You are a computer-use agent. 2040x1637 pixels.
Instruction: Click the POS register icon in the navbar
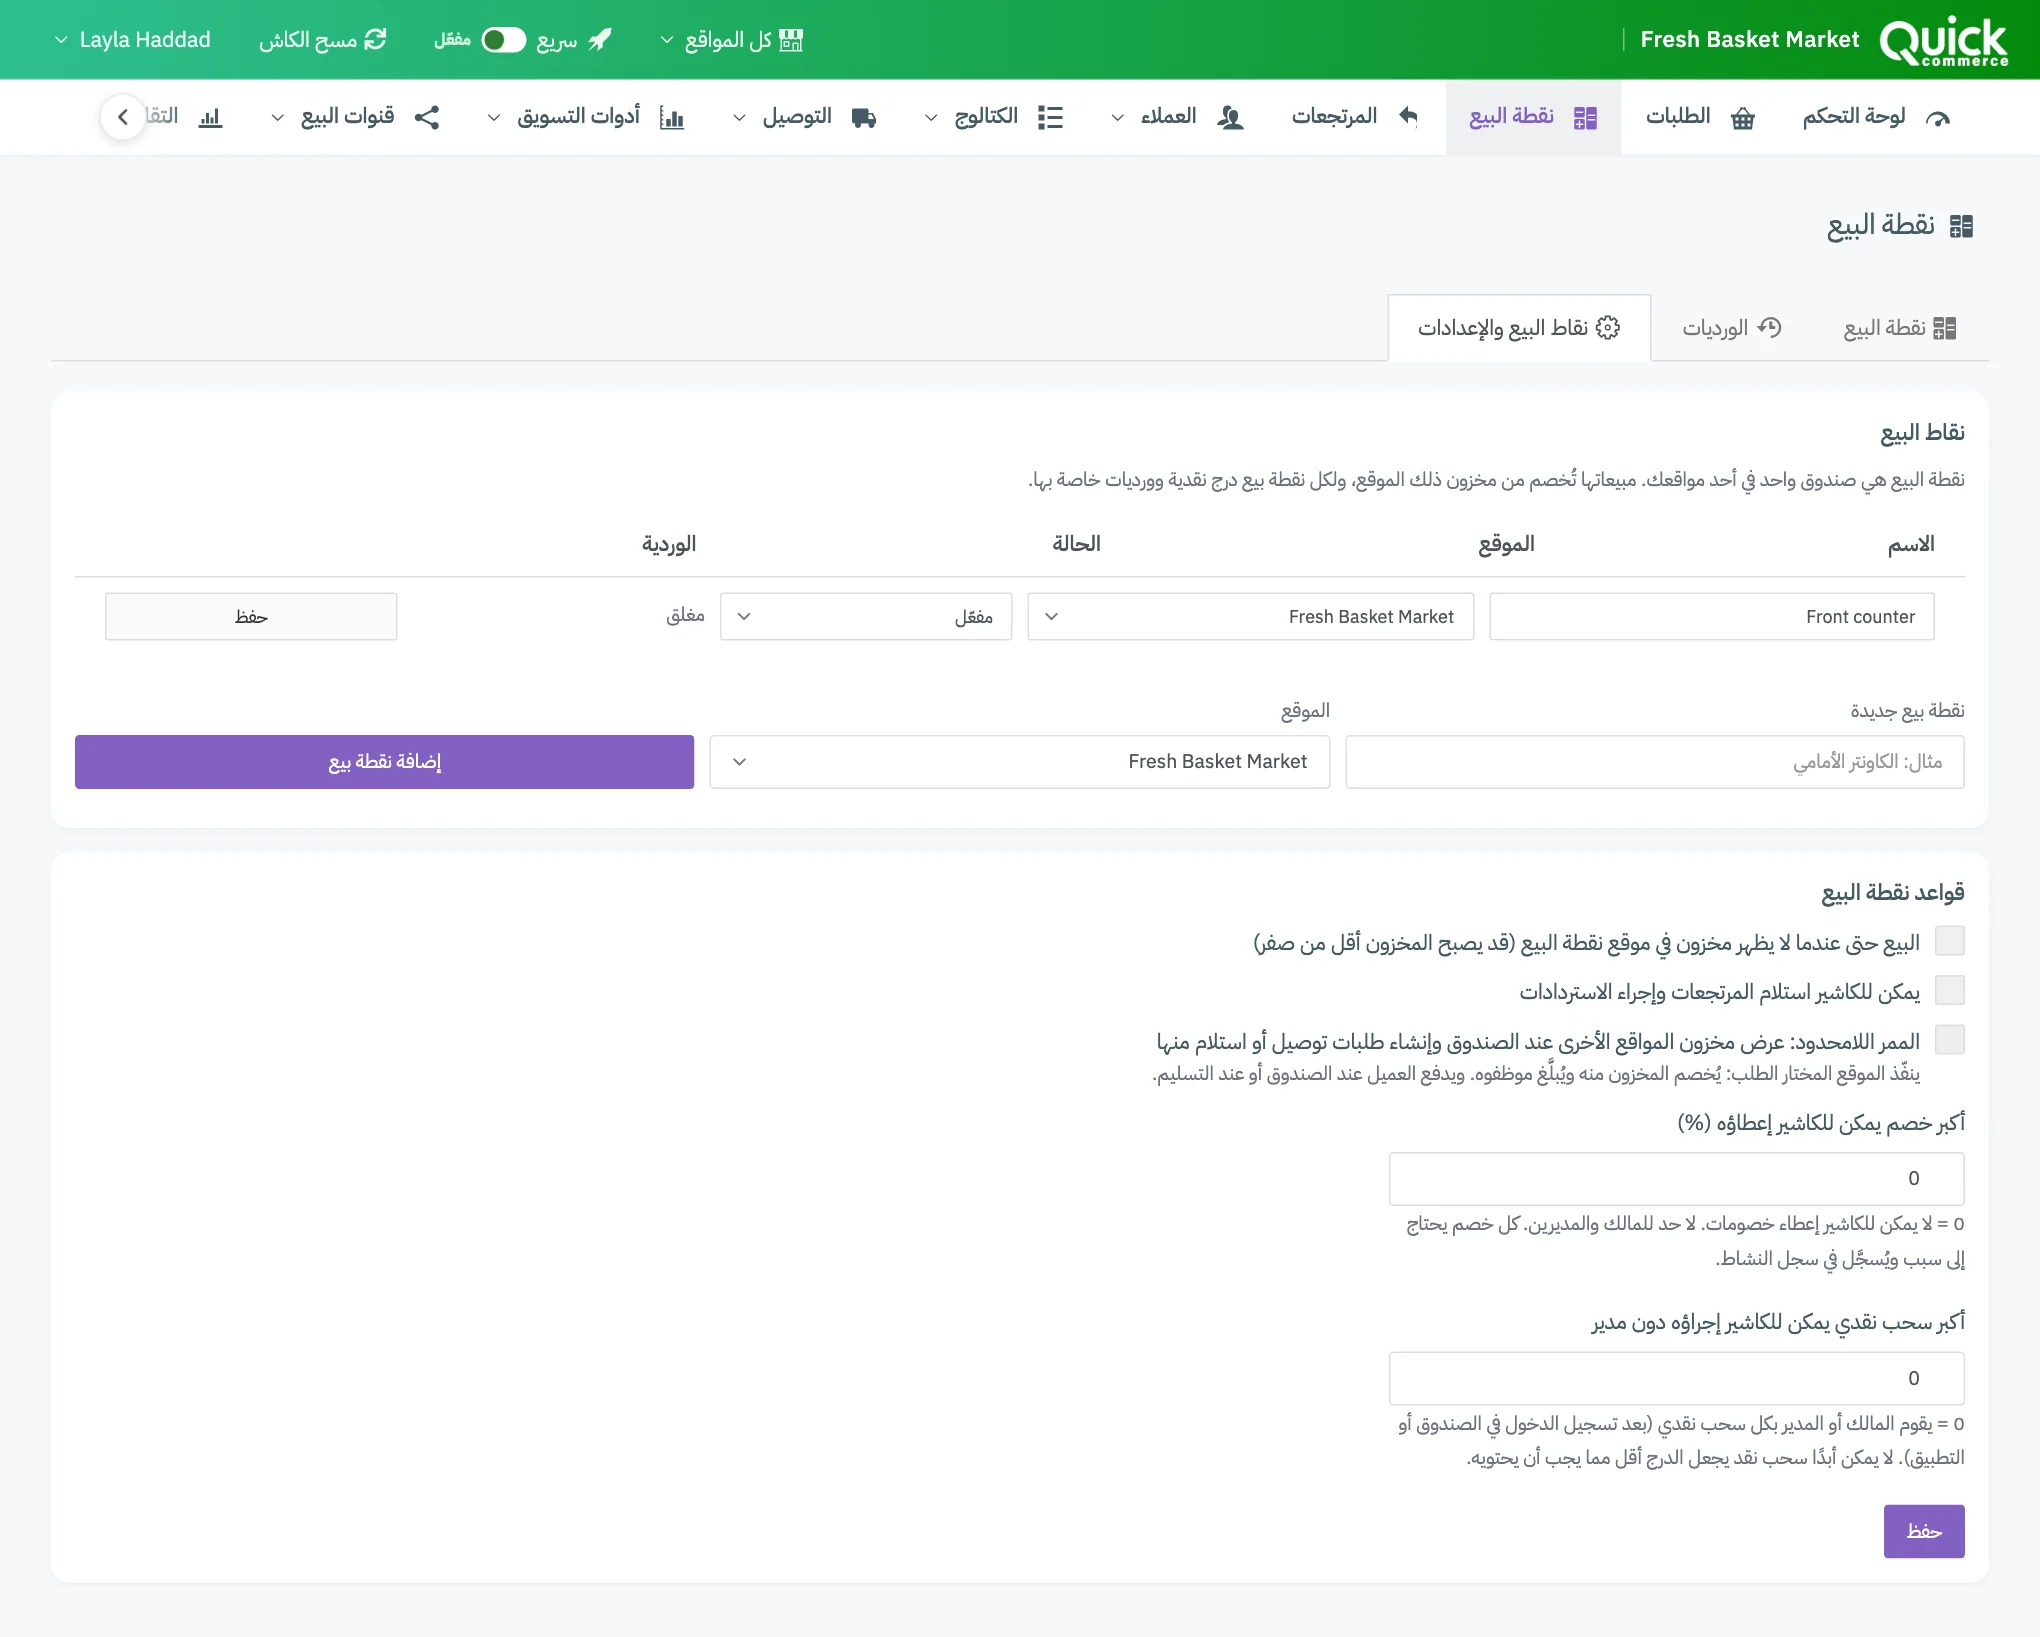point(1585,118)
